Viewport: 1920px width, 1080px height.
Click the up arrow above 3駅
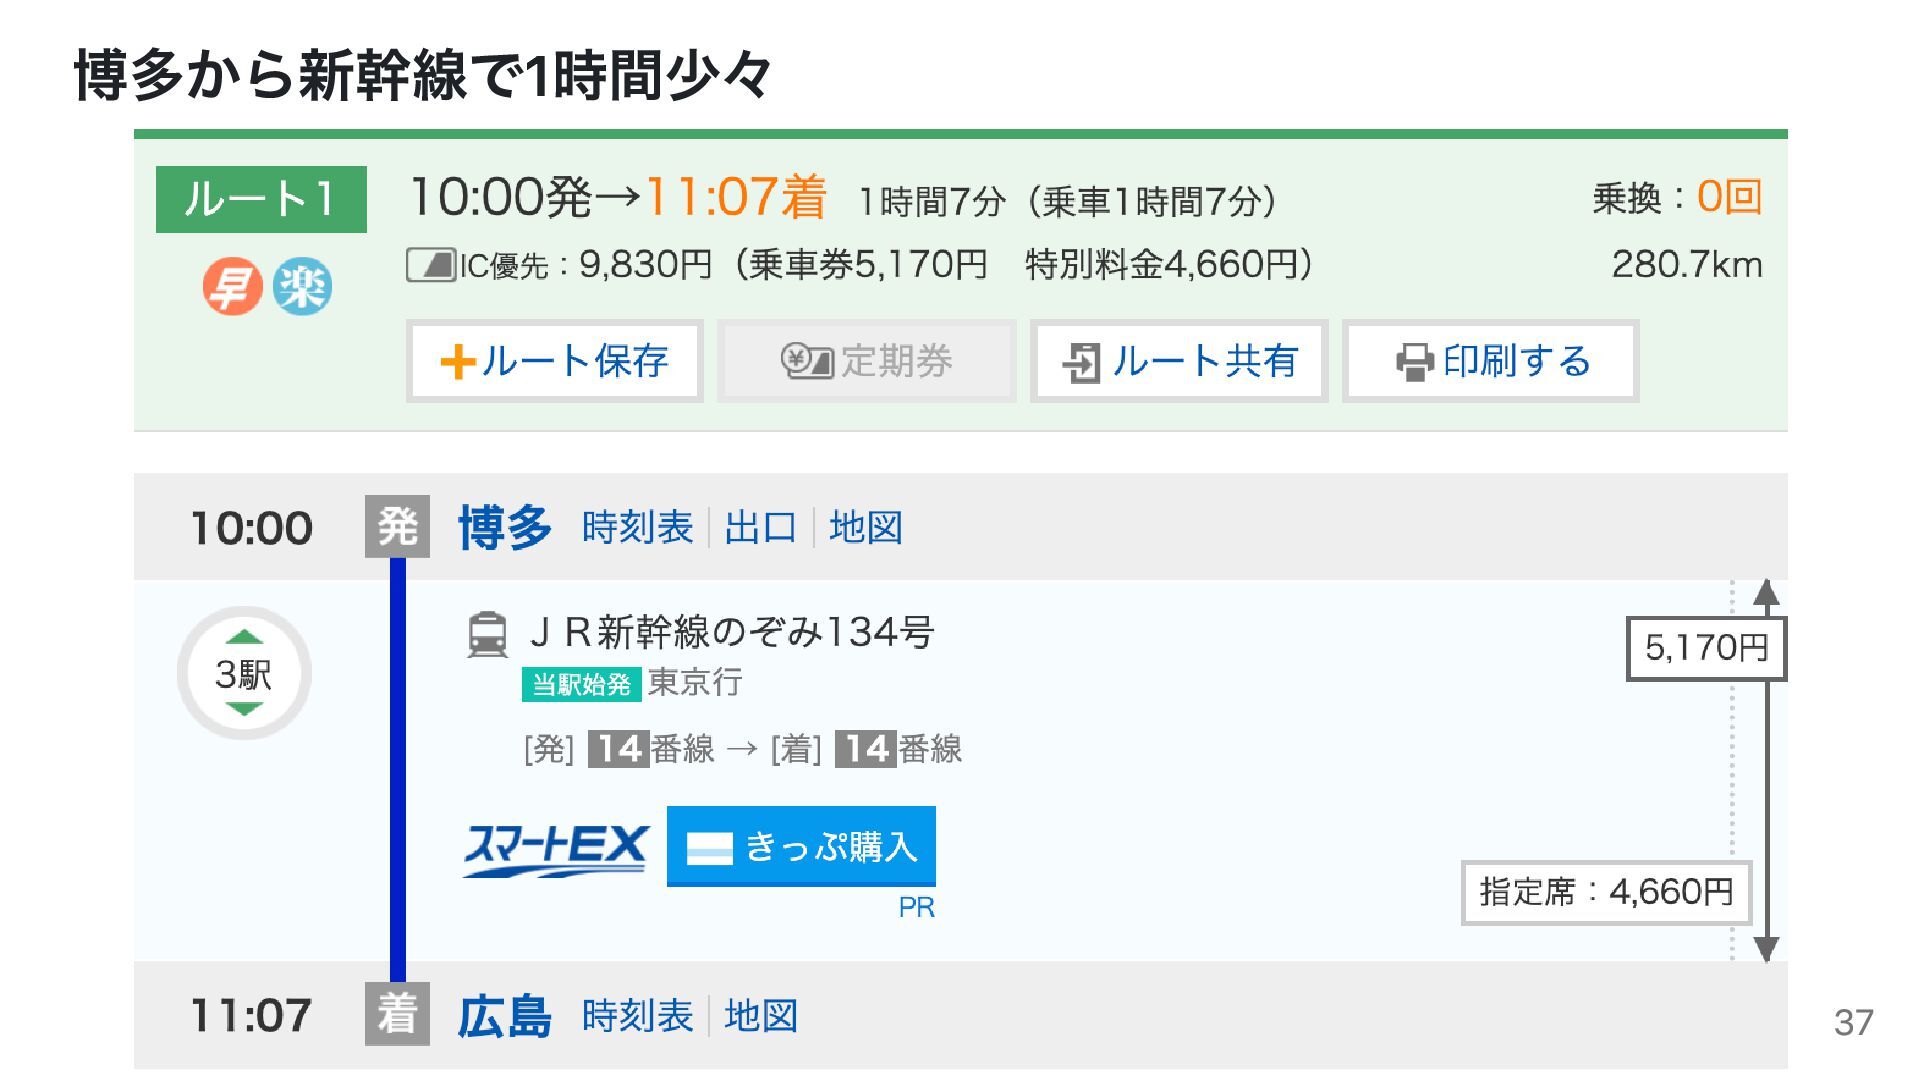tap(244, 637)
